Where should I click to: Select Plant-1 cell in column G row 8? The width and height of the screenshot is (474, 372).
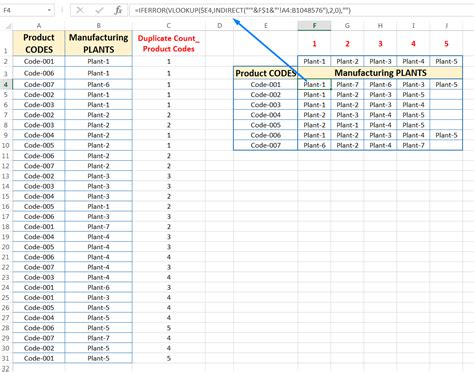click(x=347, y=125)
